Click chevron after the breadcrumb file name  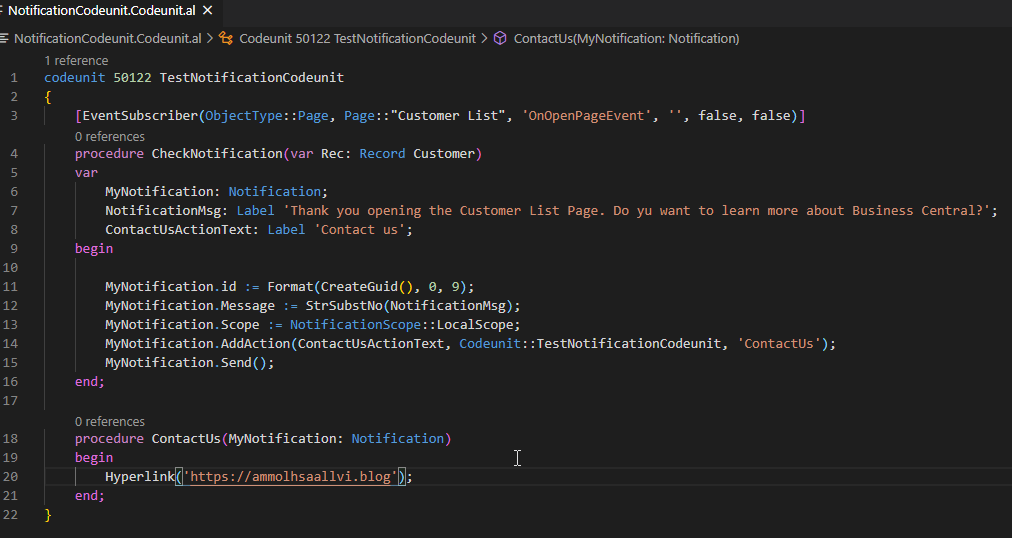(x=211, y=38)
